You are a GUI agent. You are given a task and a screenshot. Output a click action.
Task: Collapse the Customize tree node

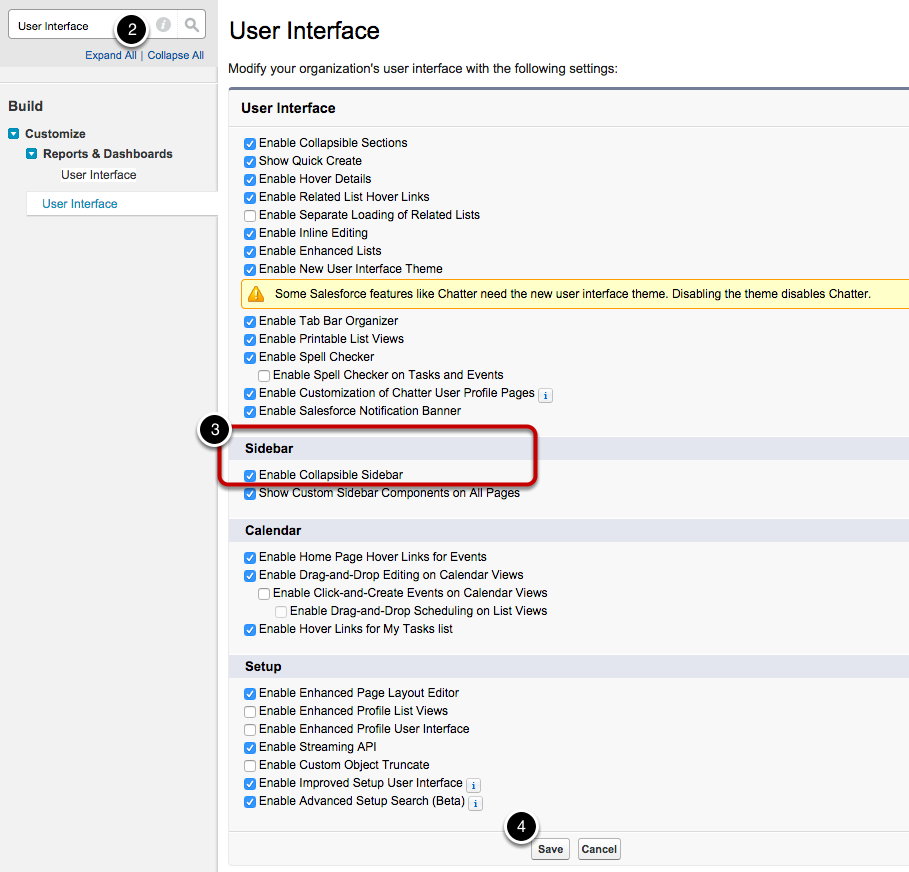(12, 133)
